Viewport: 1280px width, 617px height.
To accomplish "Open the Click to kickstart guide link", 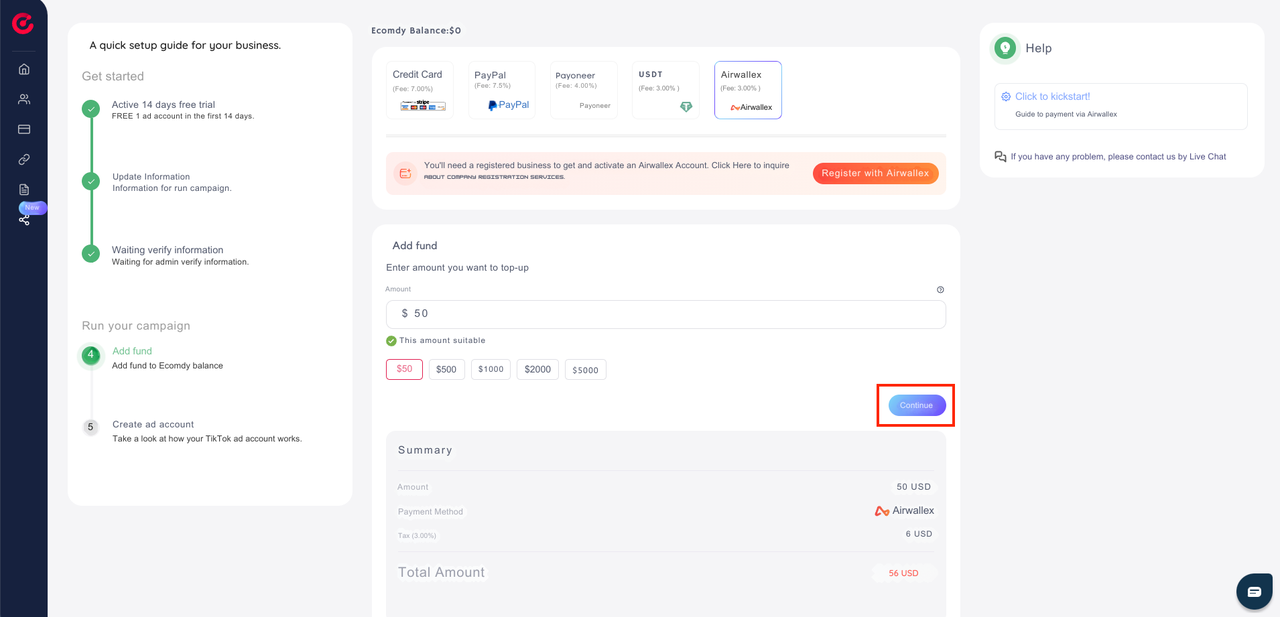I will click(x=1052, y=97).
